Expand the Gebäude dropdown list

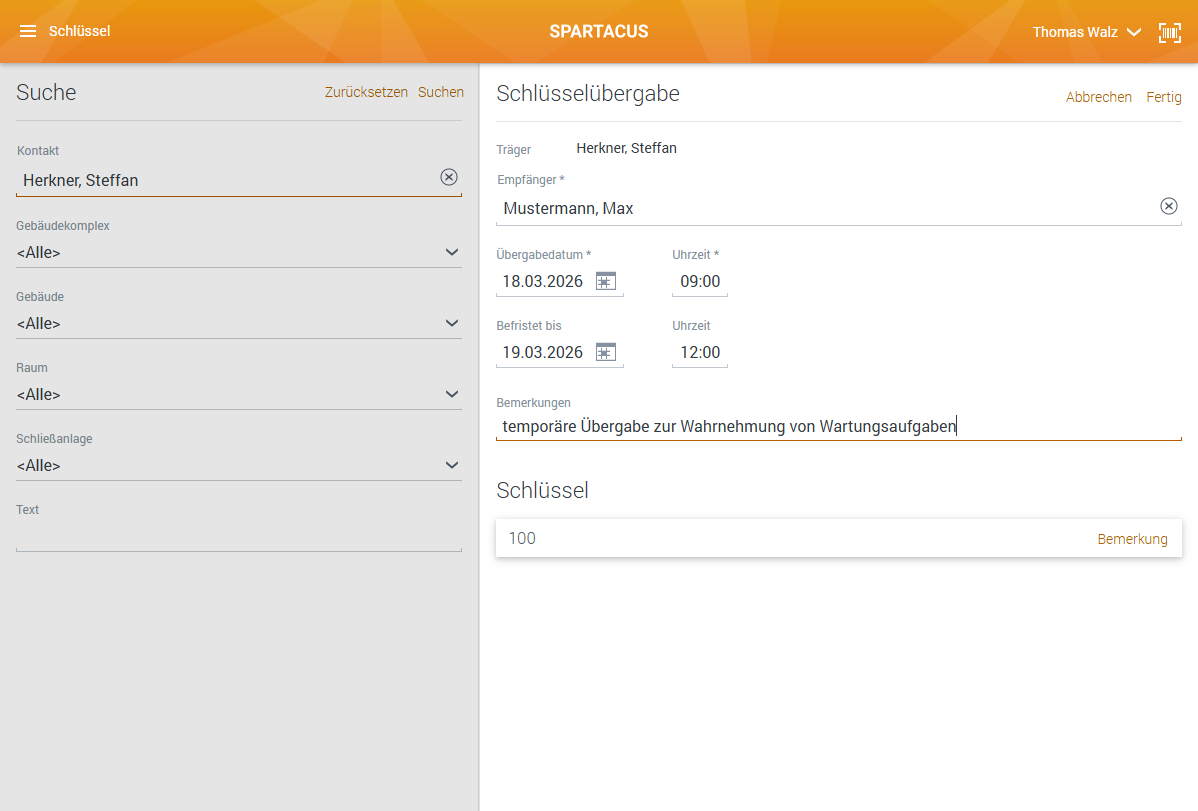[452, 323]
